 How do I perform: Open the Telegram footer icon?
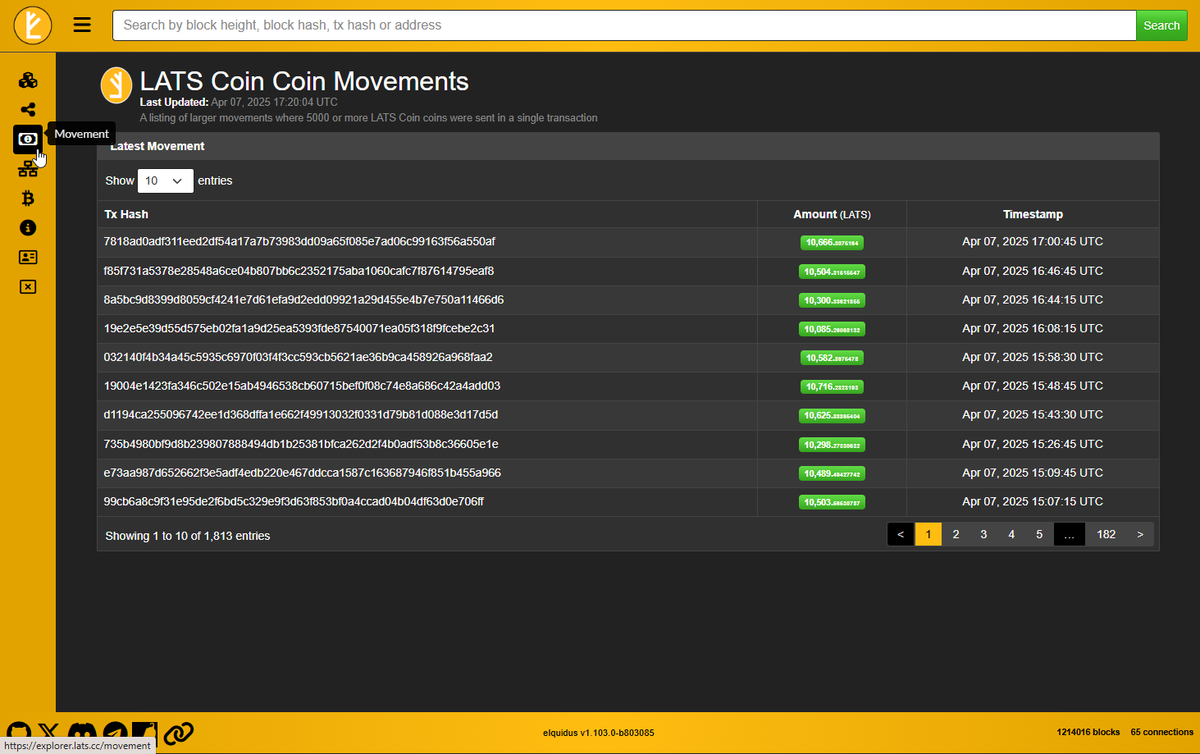[116, 733]
